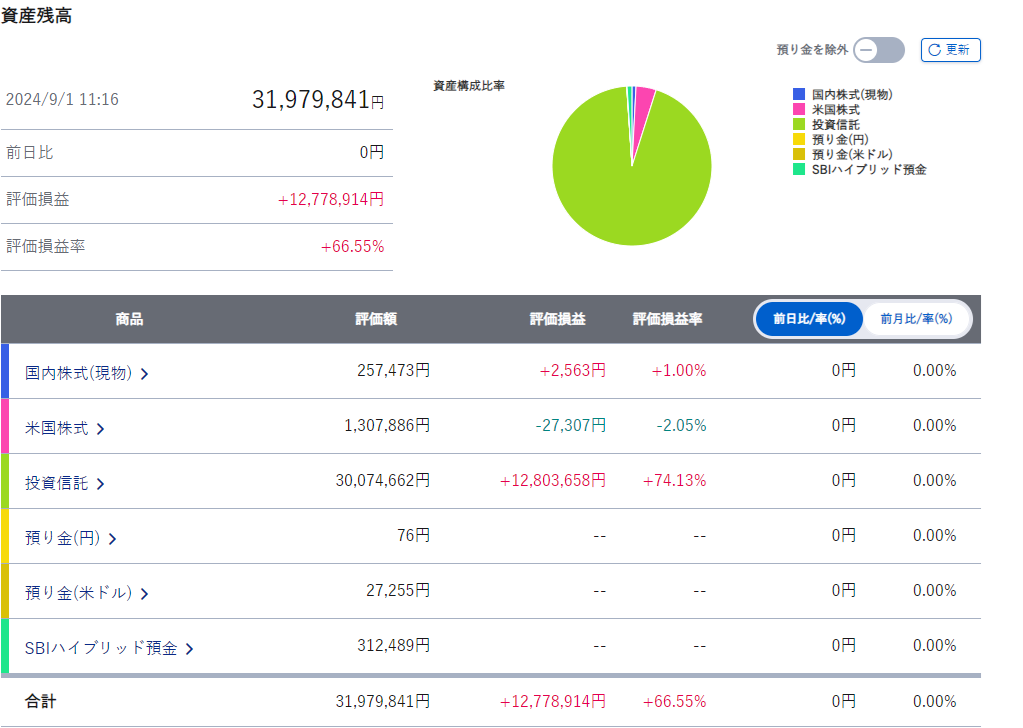This screenshot has width=1023, height=728.
Task: Click chevron beside 預り金(米ドル)
Action: click(x=145, y=594)
